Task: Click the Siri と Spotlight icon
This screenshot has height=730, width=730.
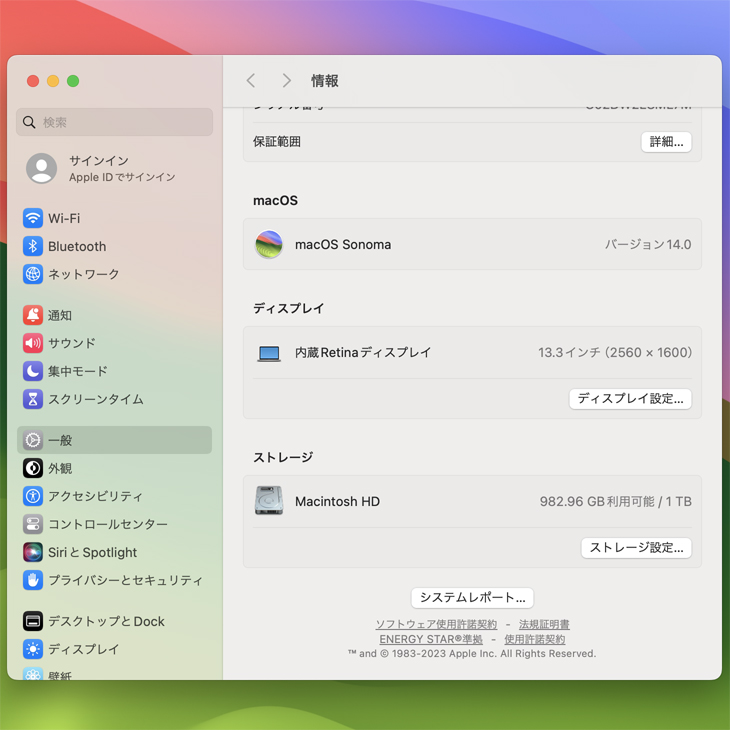Action: tap(33, 552)
